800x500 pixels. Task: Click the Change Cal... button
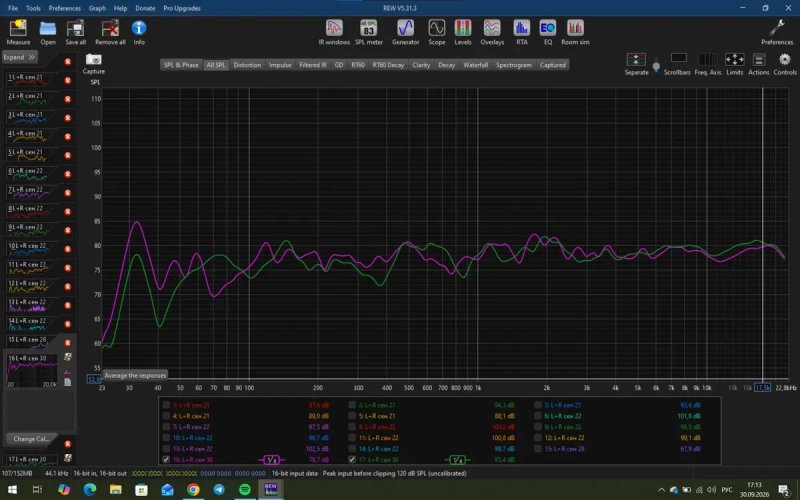pos(31,439)
